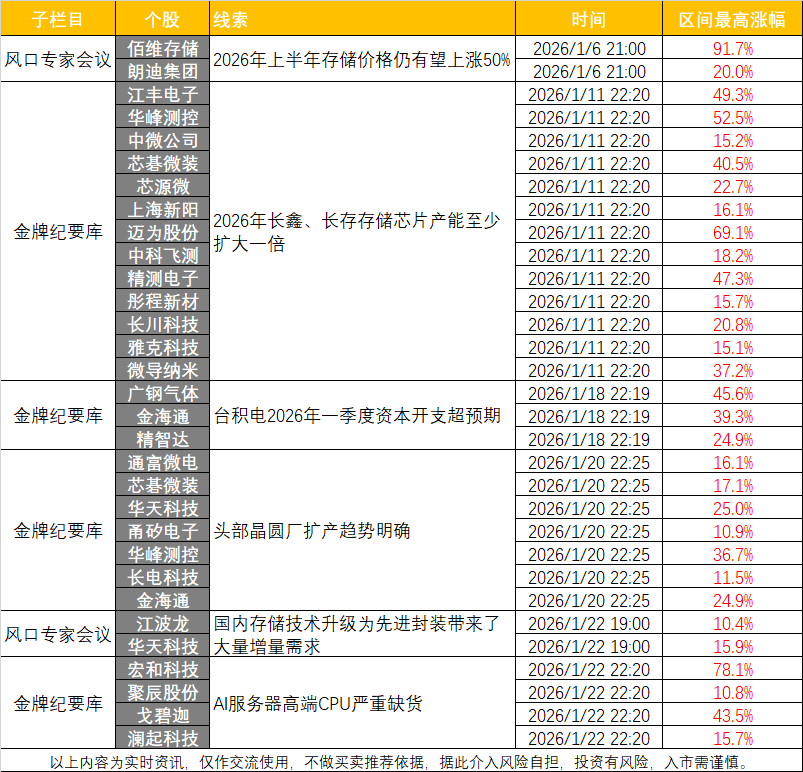Select the 朗迪集团 stock cell
This screenshot has height=772, width=803.
point(163,71)
